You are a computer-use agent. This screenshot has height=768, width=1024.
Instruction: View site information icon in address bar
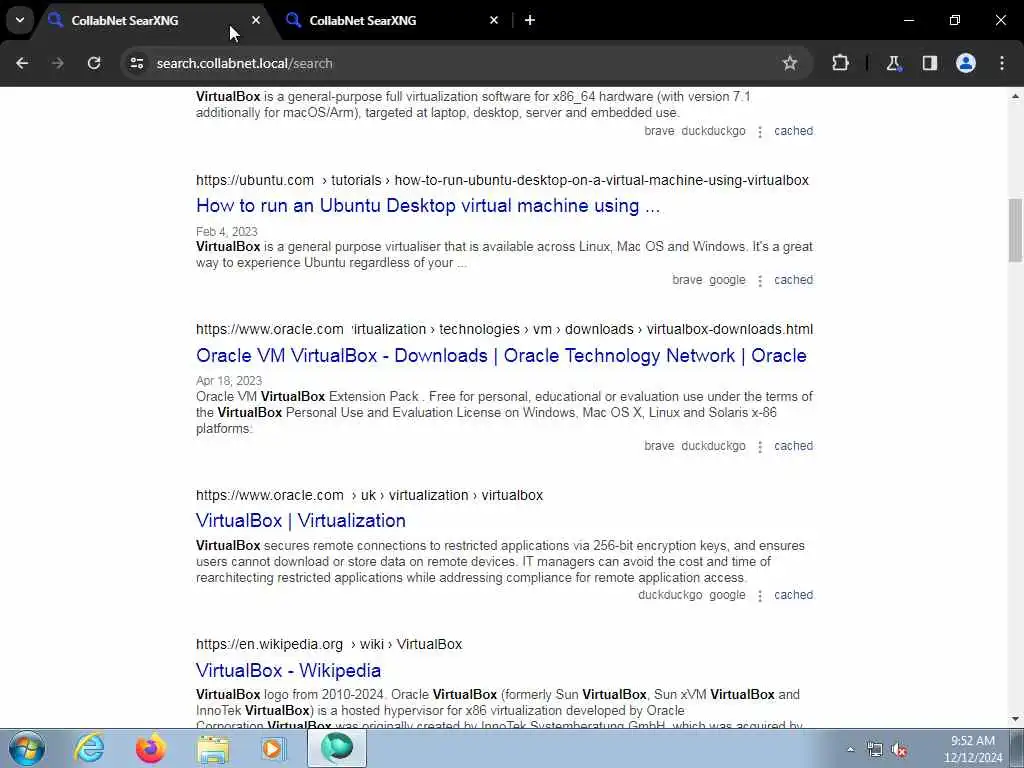pos(136,63)
